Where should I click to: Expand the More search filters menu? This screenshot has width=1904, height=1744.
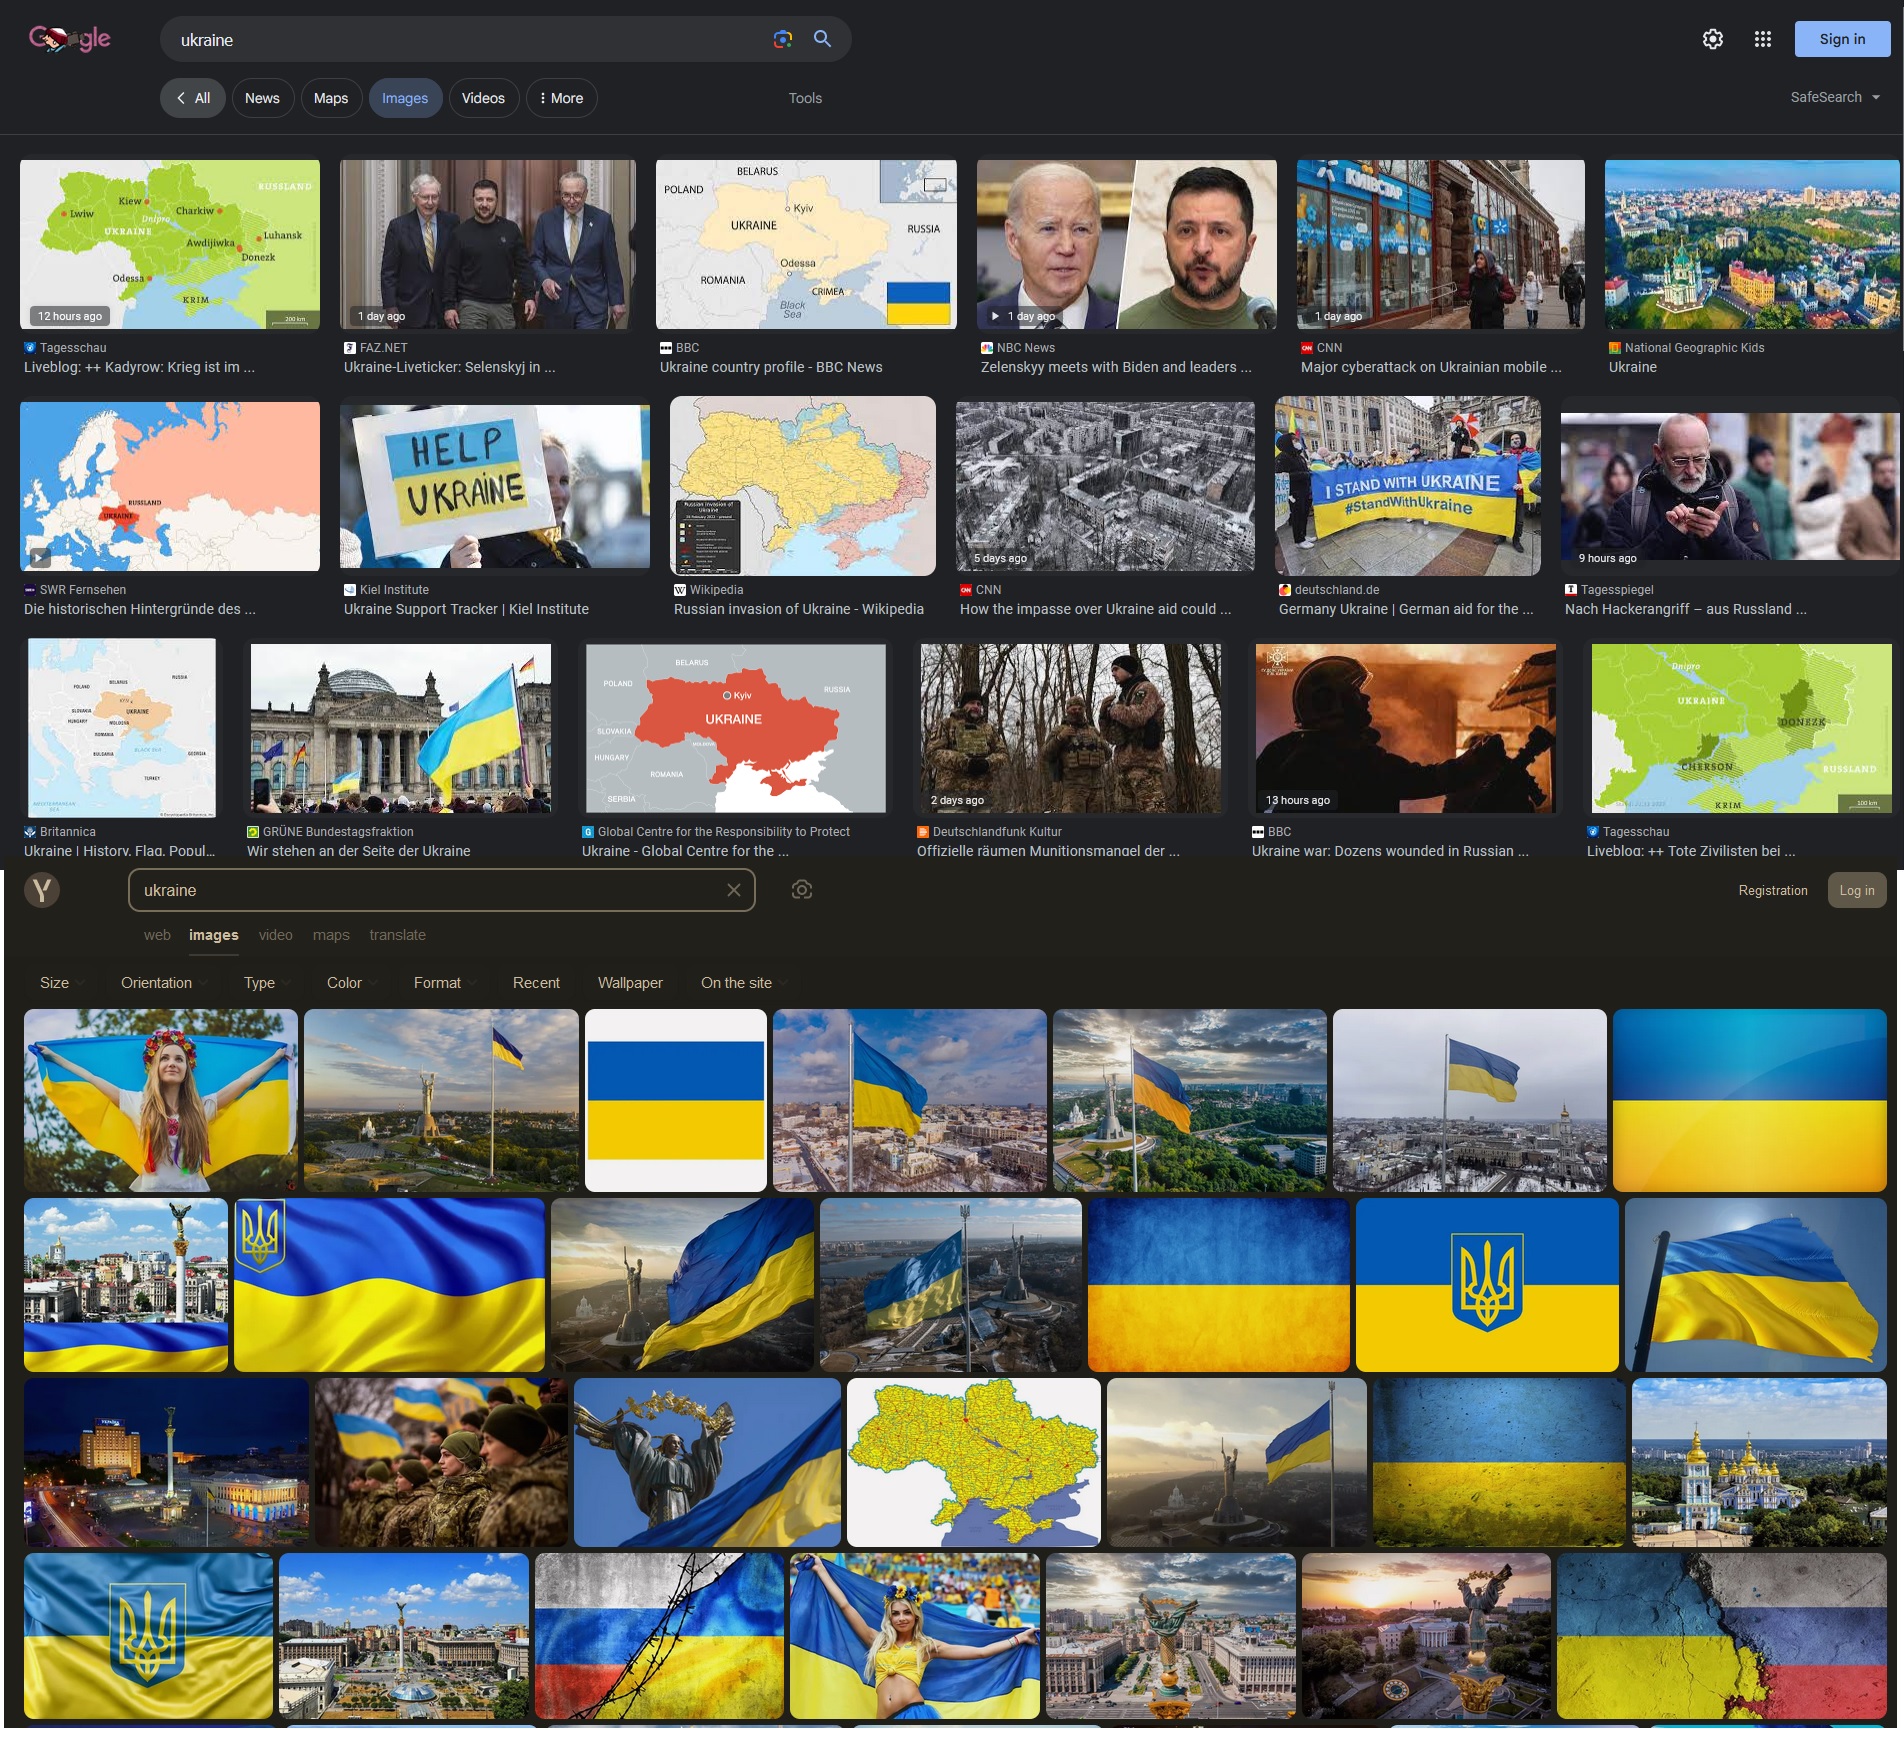click(x=561, y=98)
